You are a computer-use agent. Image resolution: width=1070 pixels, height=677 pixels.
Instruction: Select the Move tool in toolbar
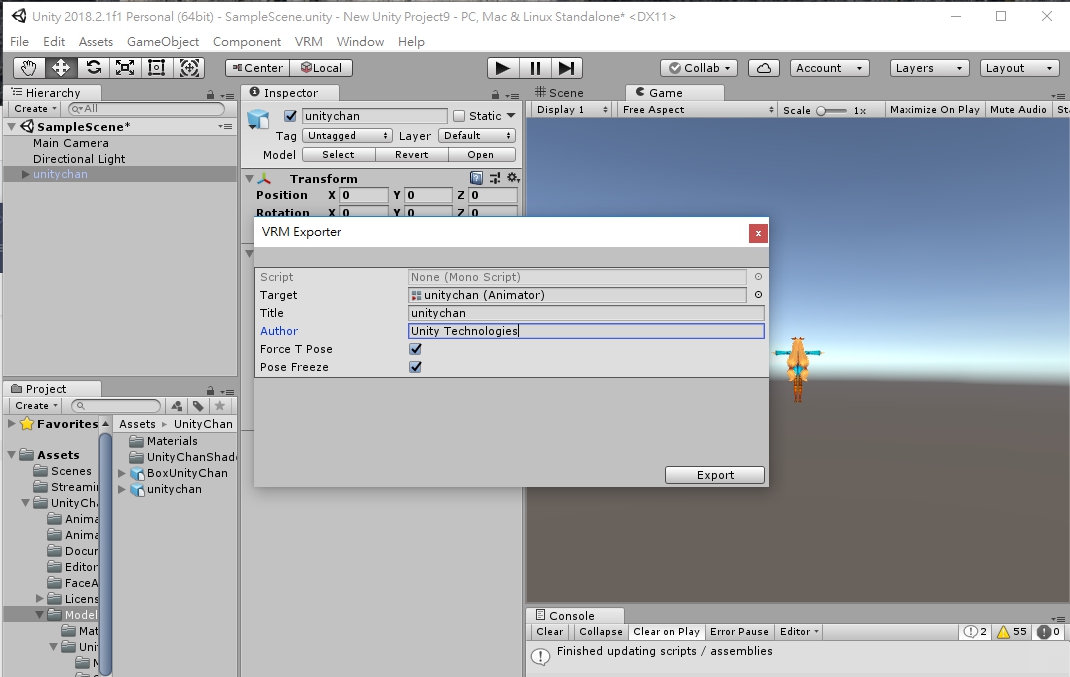pos(61,68)
